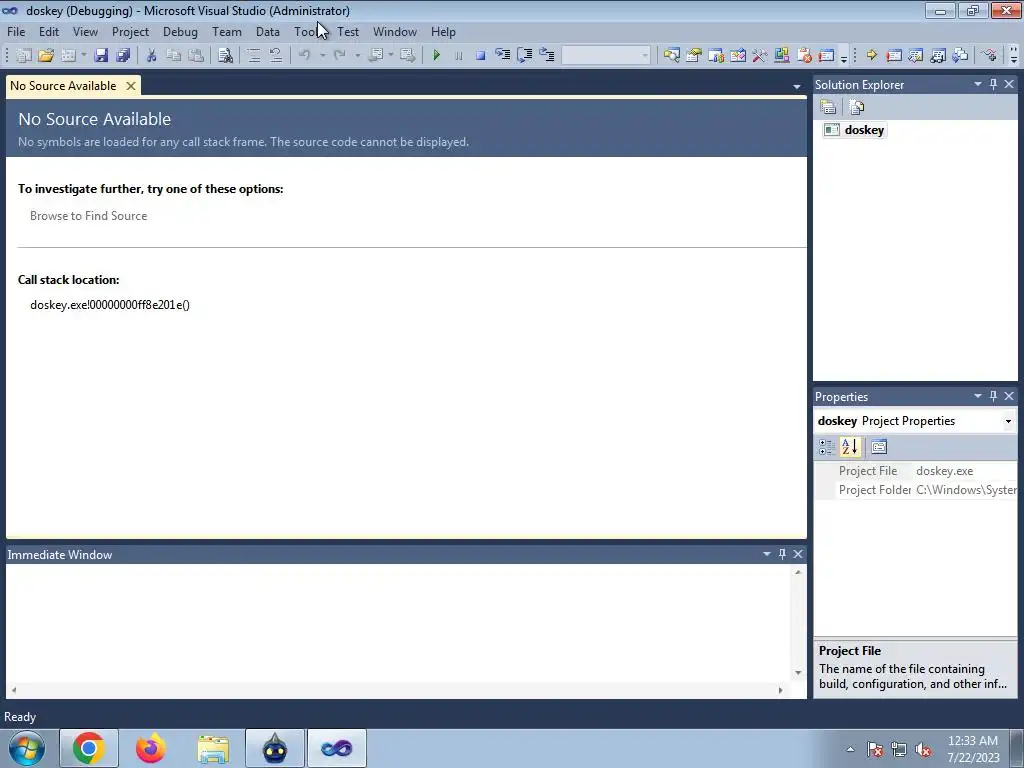Click the Paste clipboard icon
Viewport: 1024px width, 768px height.
click(x=195, y=56)
